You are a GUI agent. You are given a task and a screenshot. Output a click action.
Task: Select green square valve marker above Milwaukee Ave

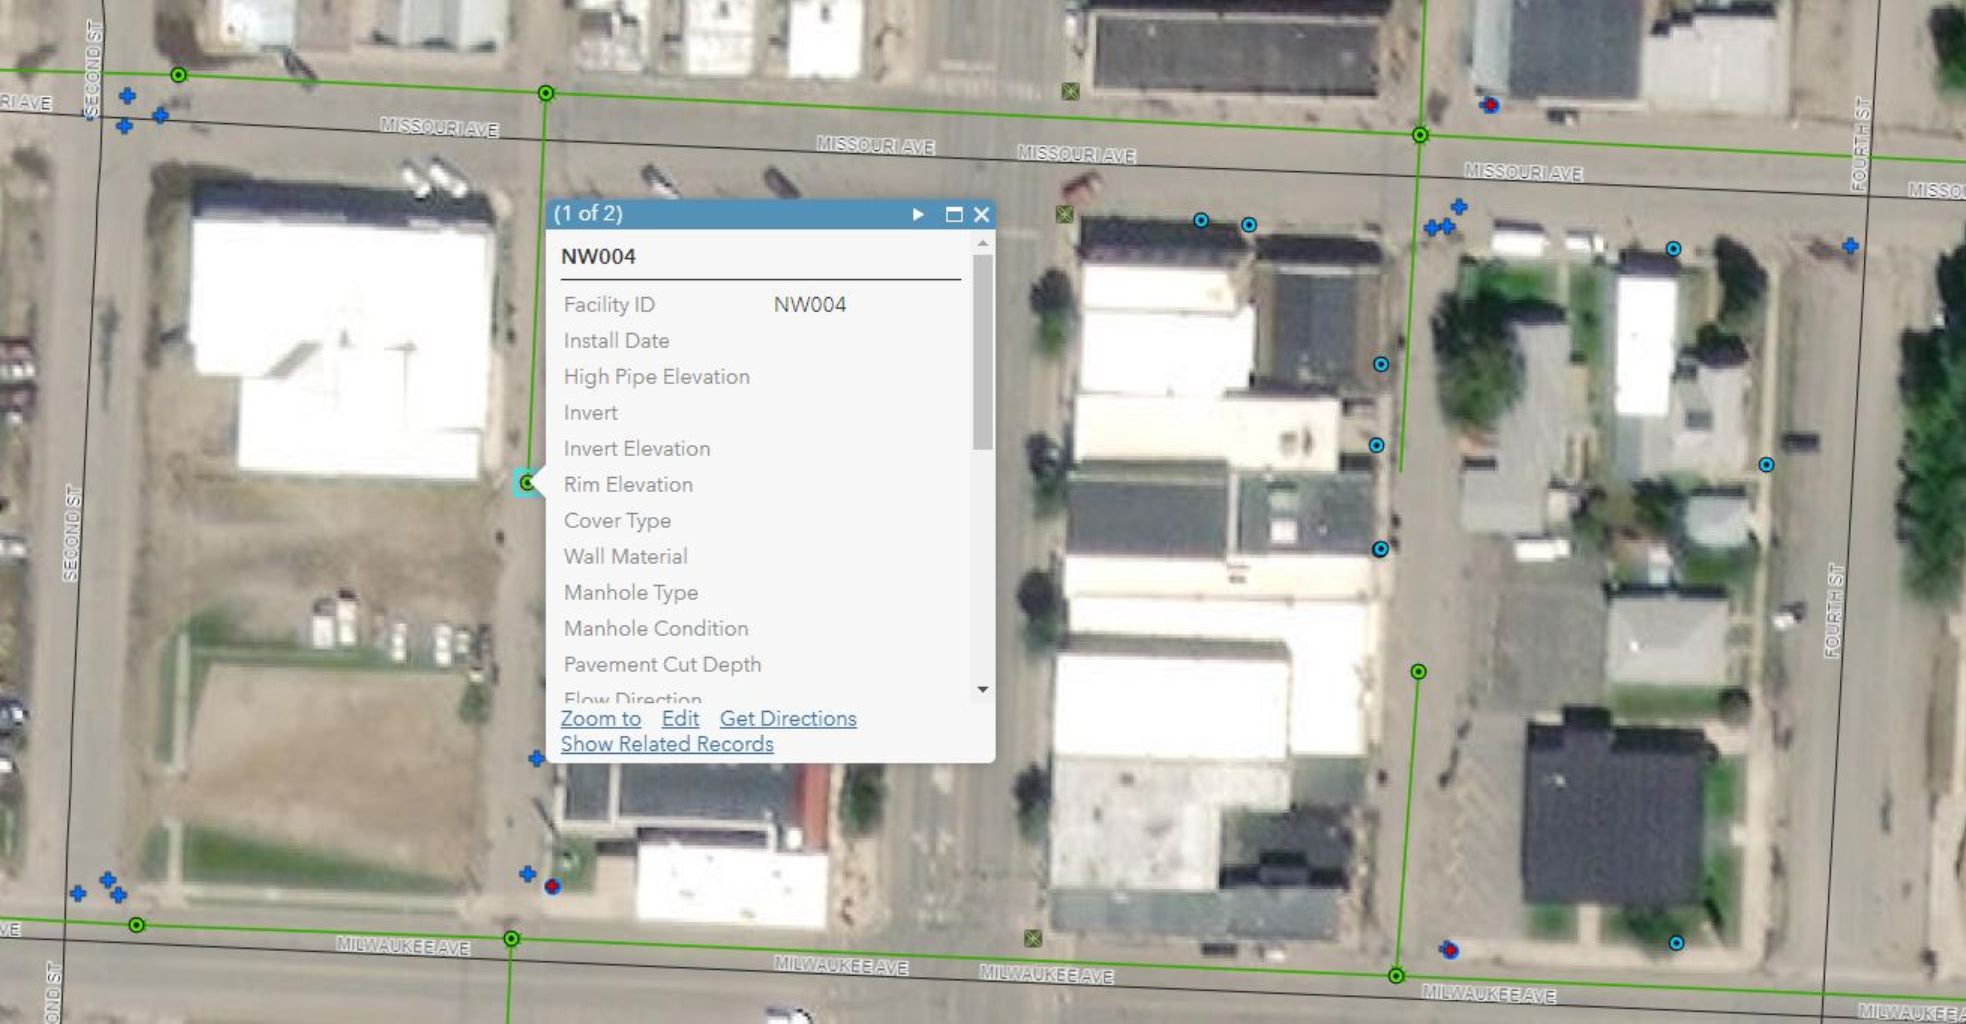click(x=1033, y=938)
